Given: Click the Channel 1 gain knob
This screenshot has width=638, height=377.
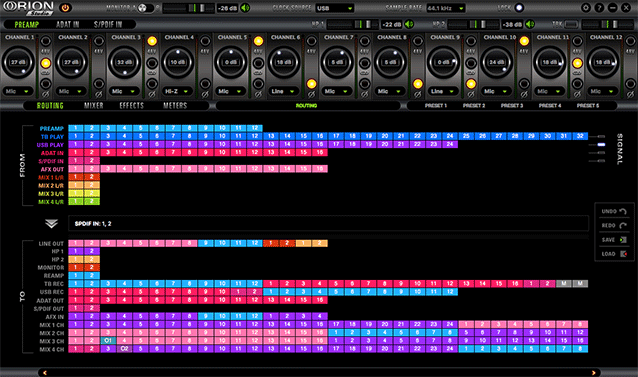Looking at the screenshot, I should coord(18,62).
